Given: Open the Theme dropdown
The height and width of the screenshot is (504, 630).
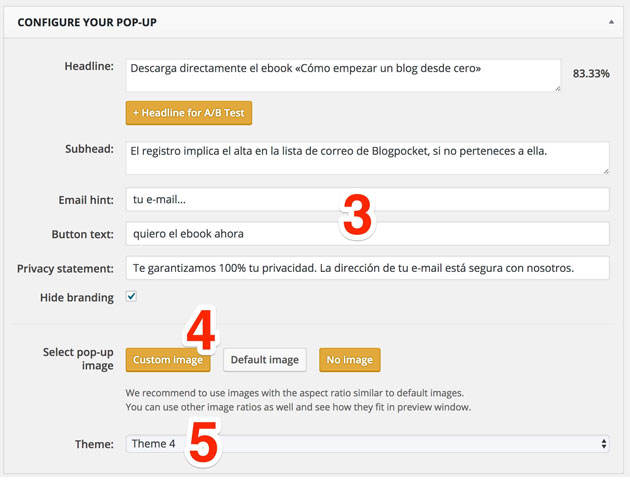Looking at the screenshot, I should 367,444.
